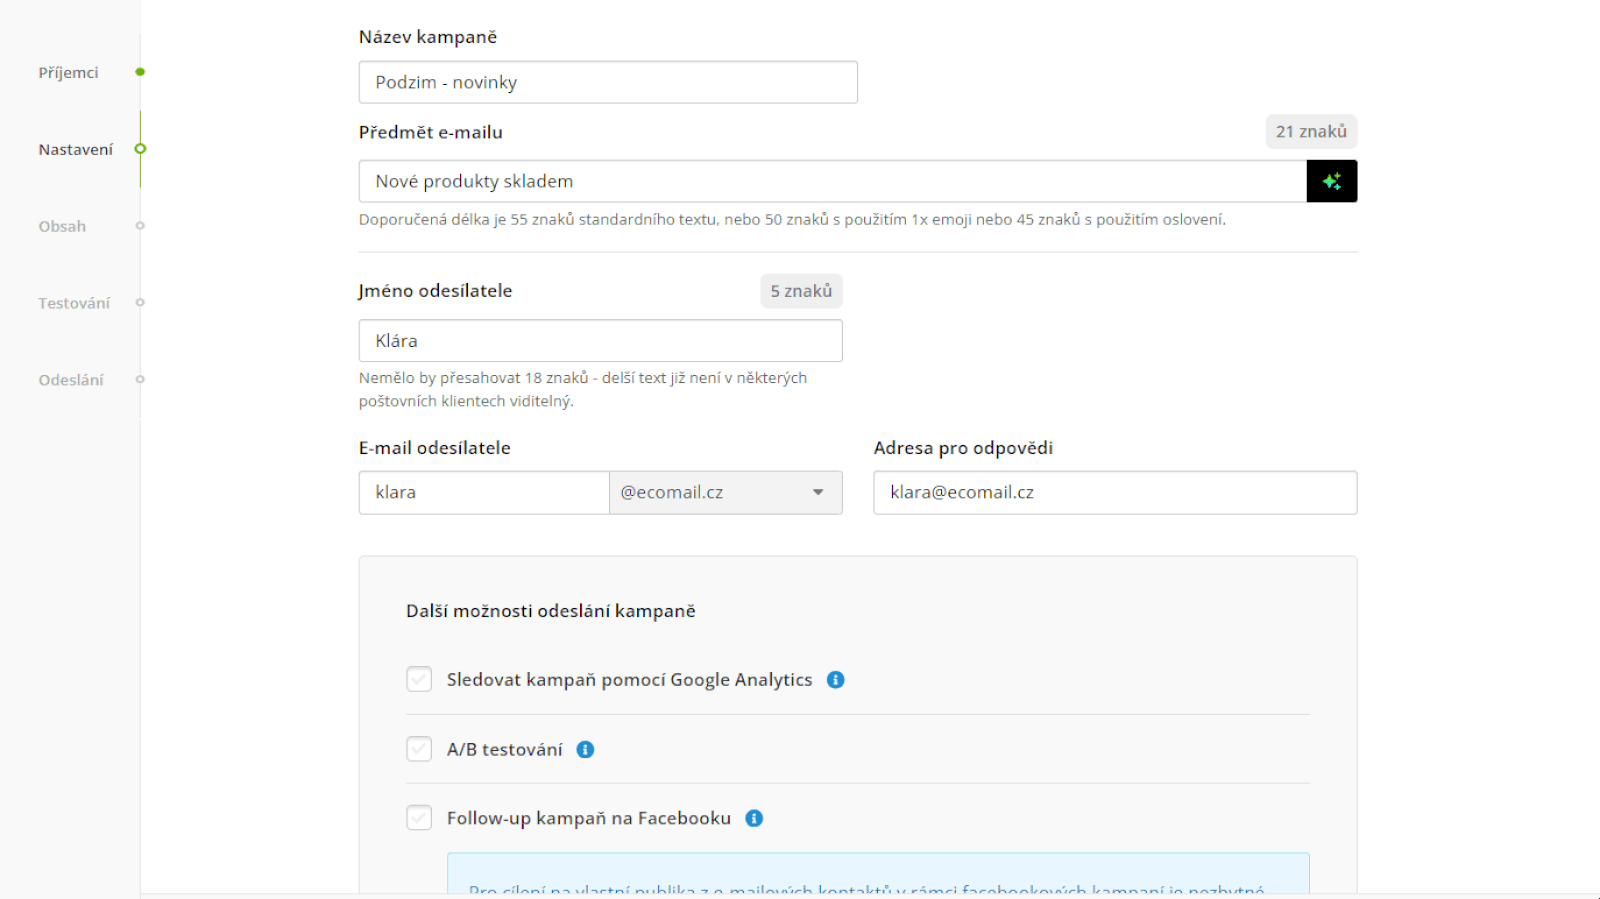The image size is (1600, 899).
Task: Go to the Příjemci step
Action: [68, 73]
